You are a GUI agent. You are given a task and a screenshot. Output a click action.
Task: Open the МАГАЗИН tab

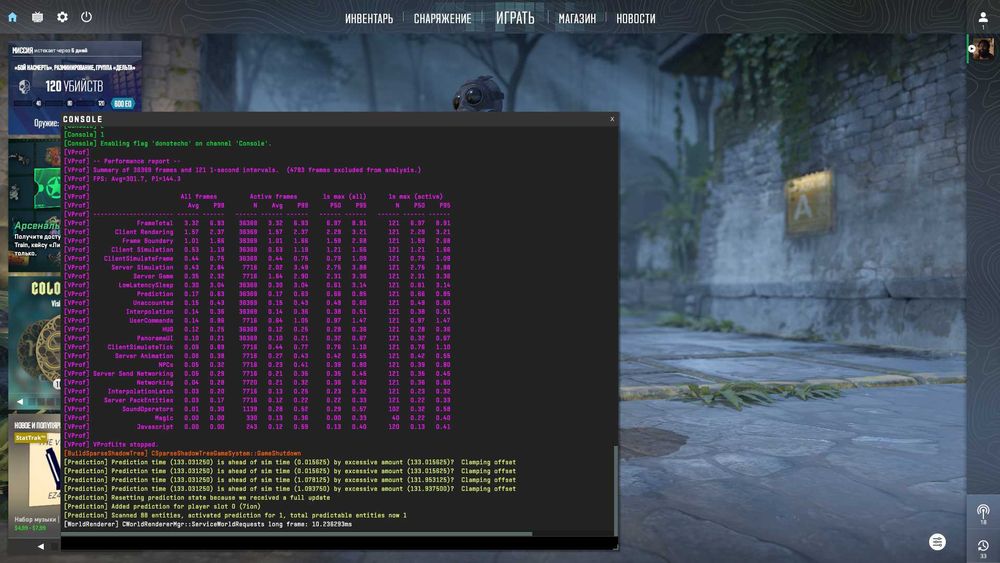tap(577, 18)
